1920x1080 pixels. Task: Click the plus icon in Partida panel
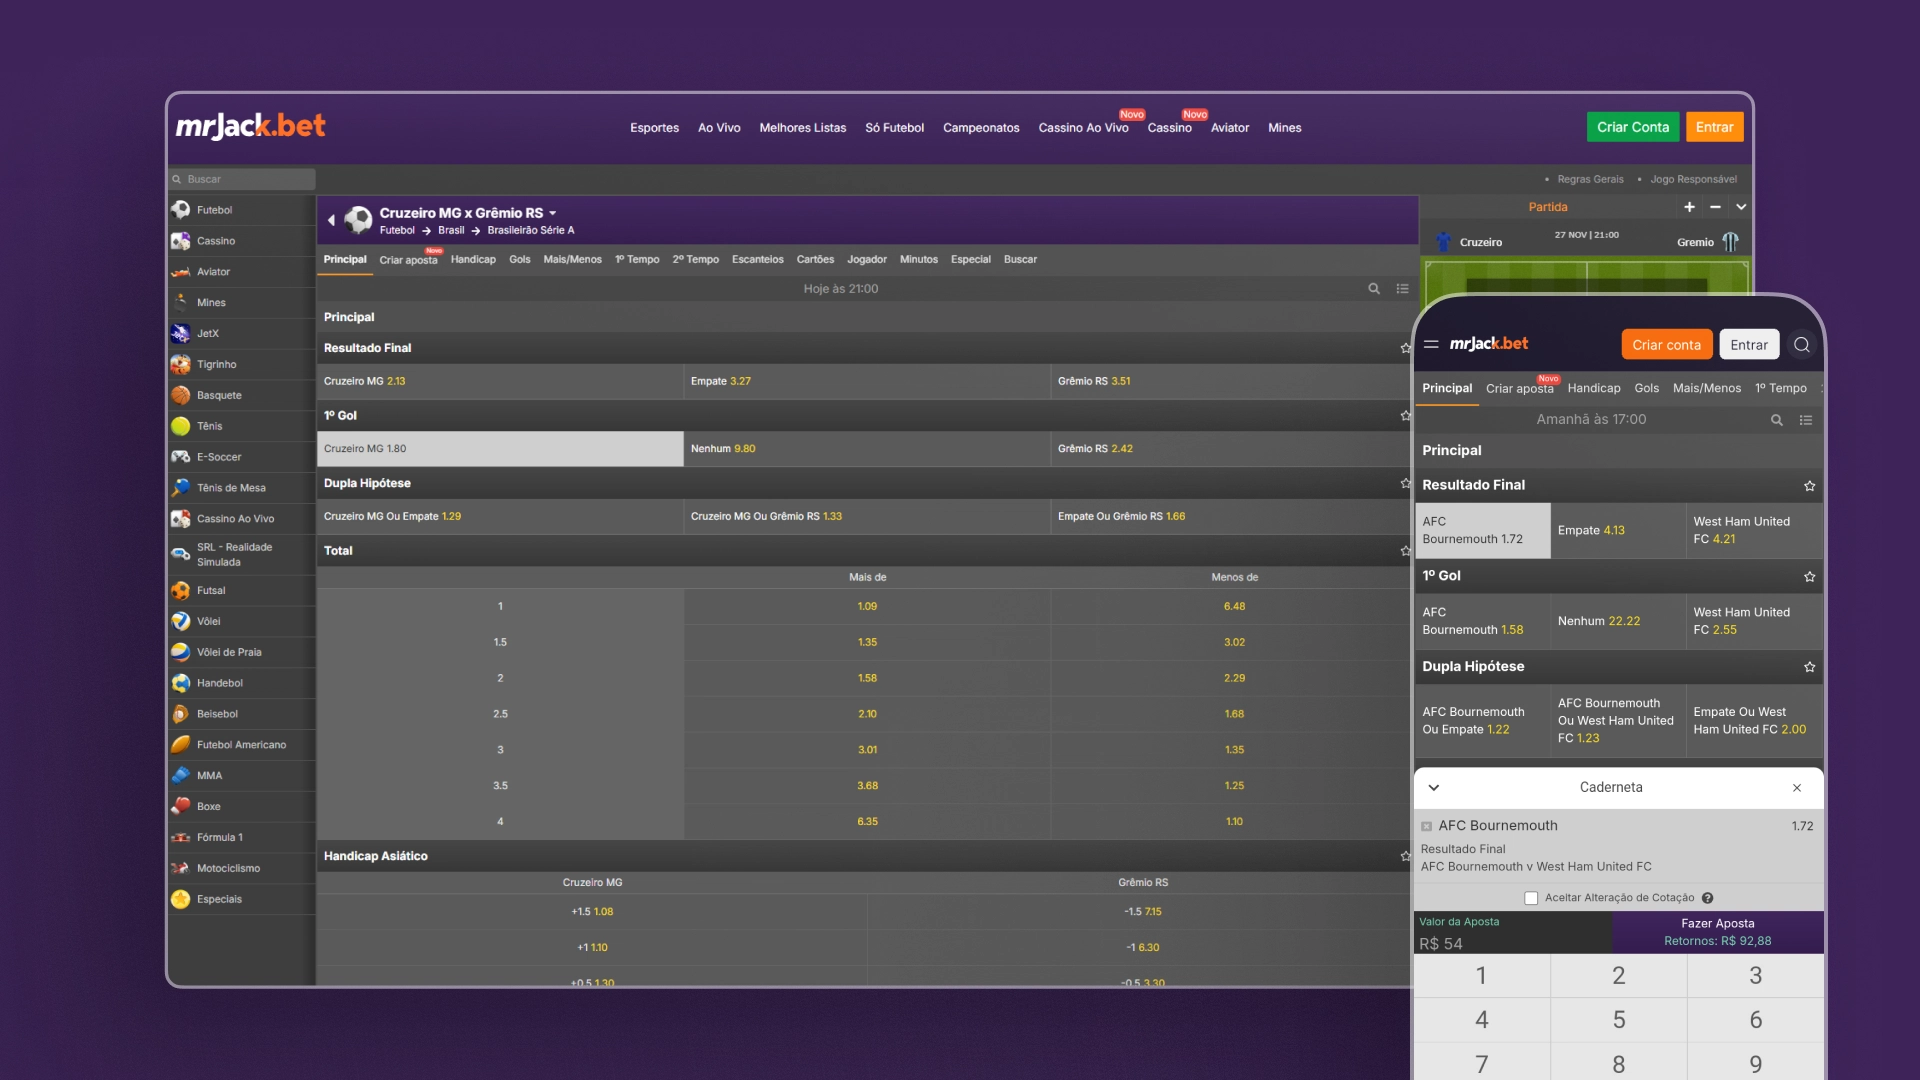(x=1689, y=207)
